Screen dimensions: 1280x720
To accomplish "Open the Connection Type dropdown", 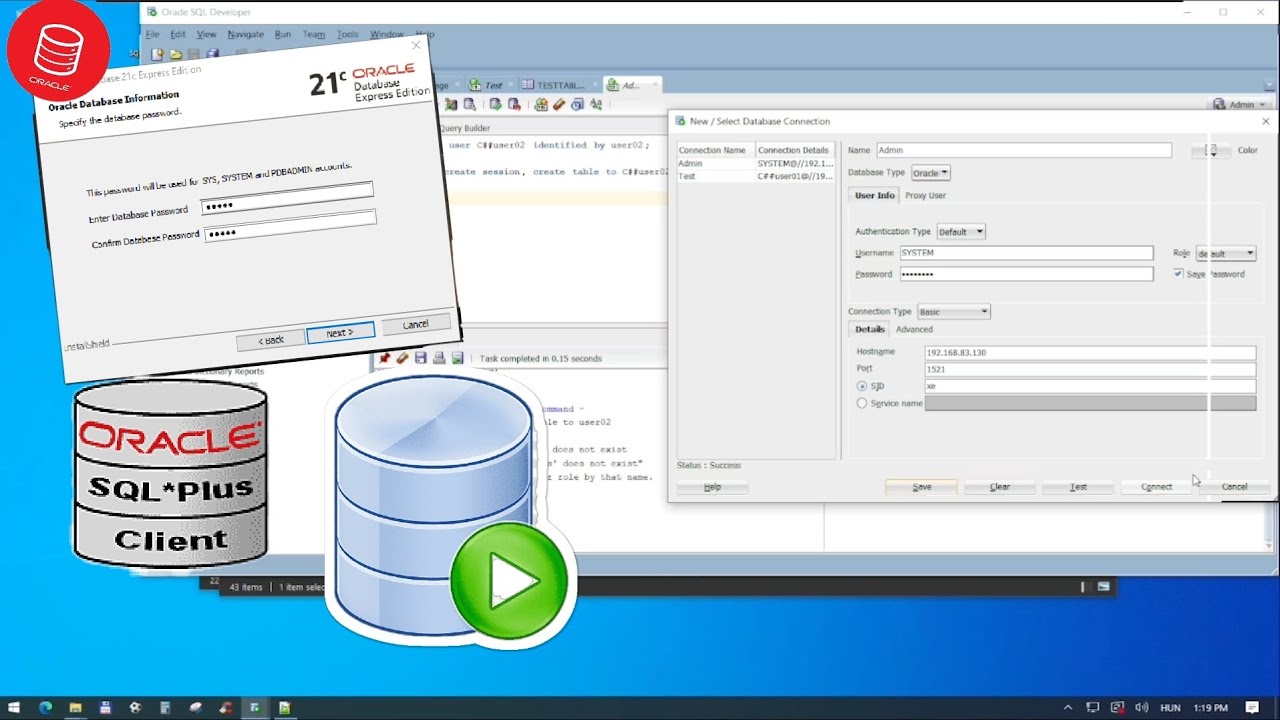I will click(x=954, y=312).
